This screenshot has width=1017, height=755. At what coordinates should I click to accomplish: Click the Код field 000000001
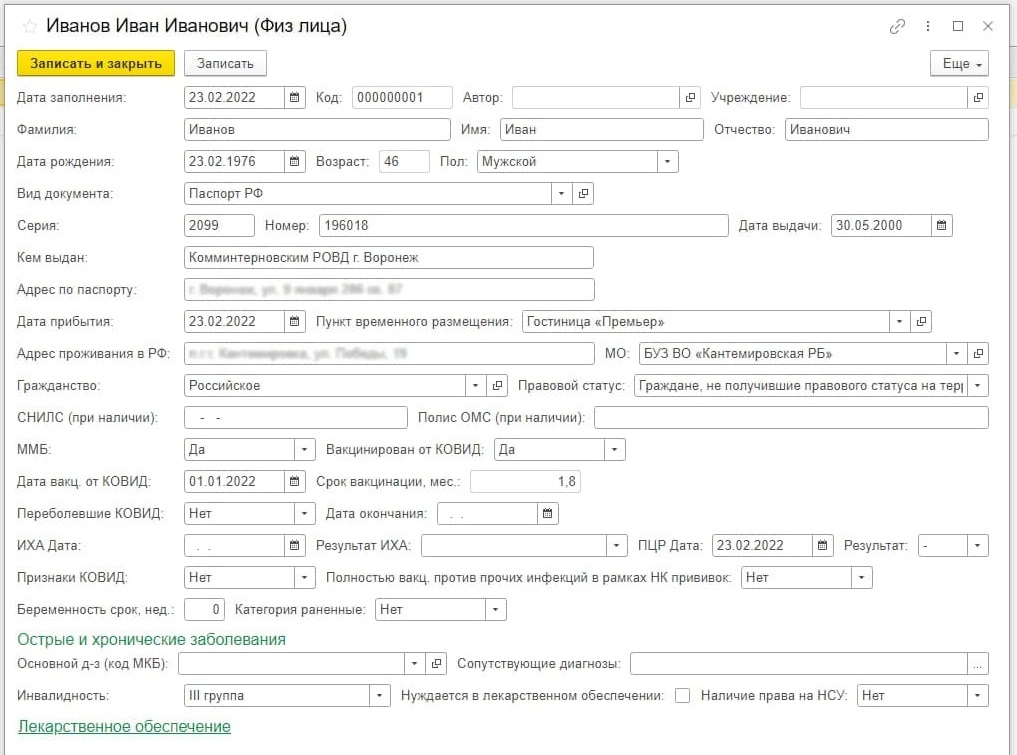point(402,97)
